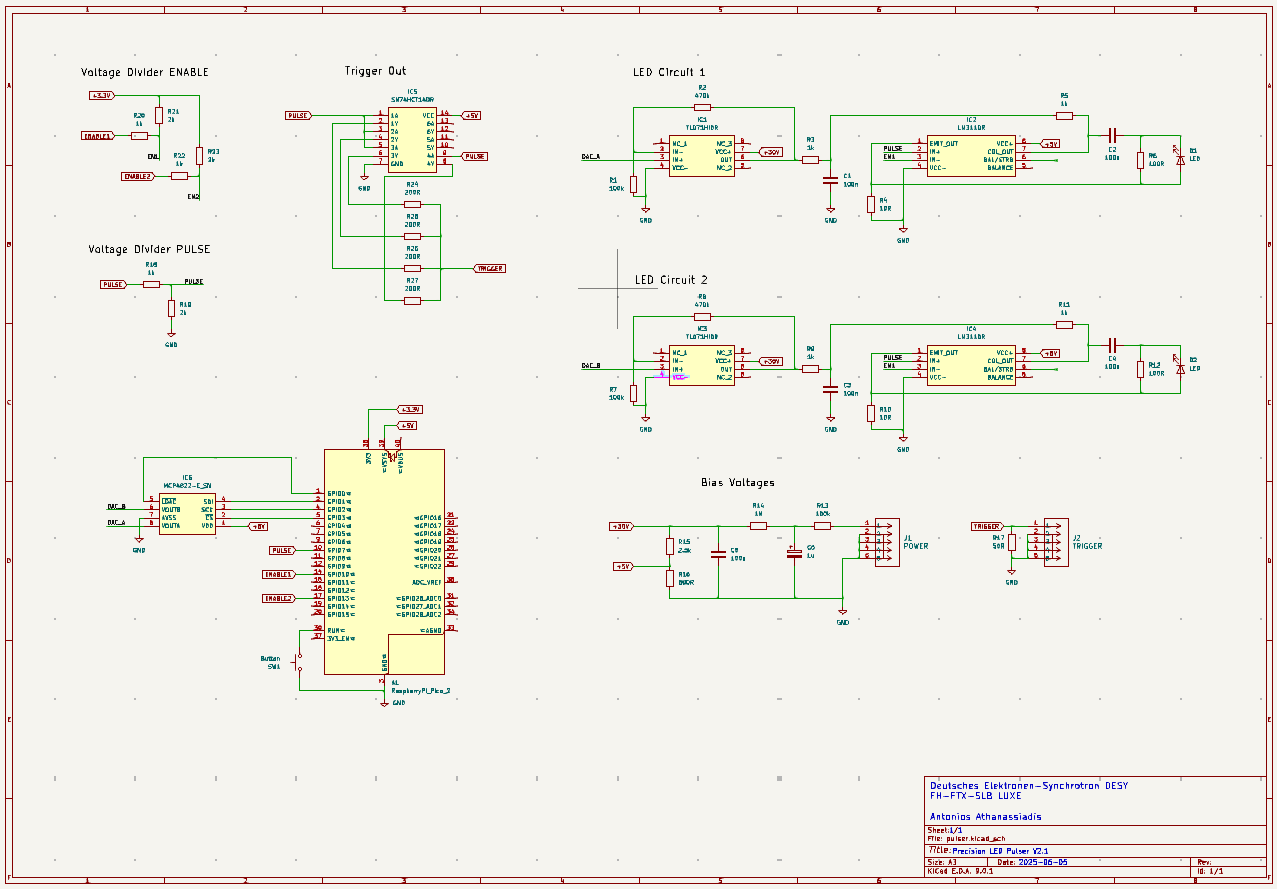Click the "Trigger Out" heading
Viewport: 1277px width, 889px height.
click(x=375, y=71)
